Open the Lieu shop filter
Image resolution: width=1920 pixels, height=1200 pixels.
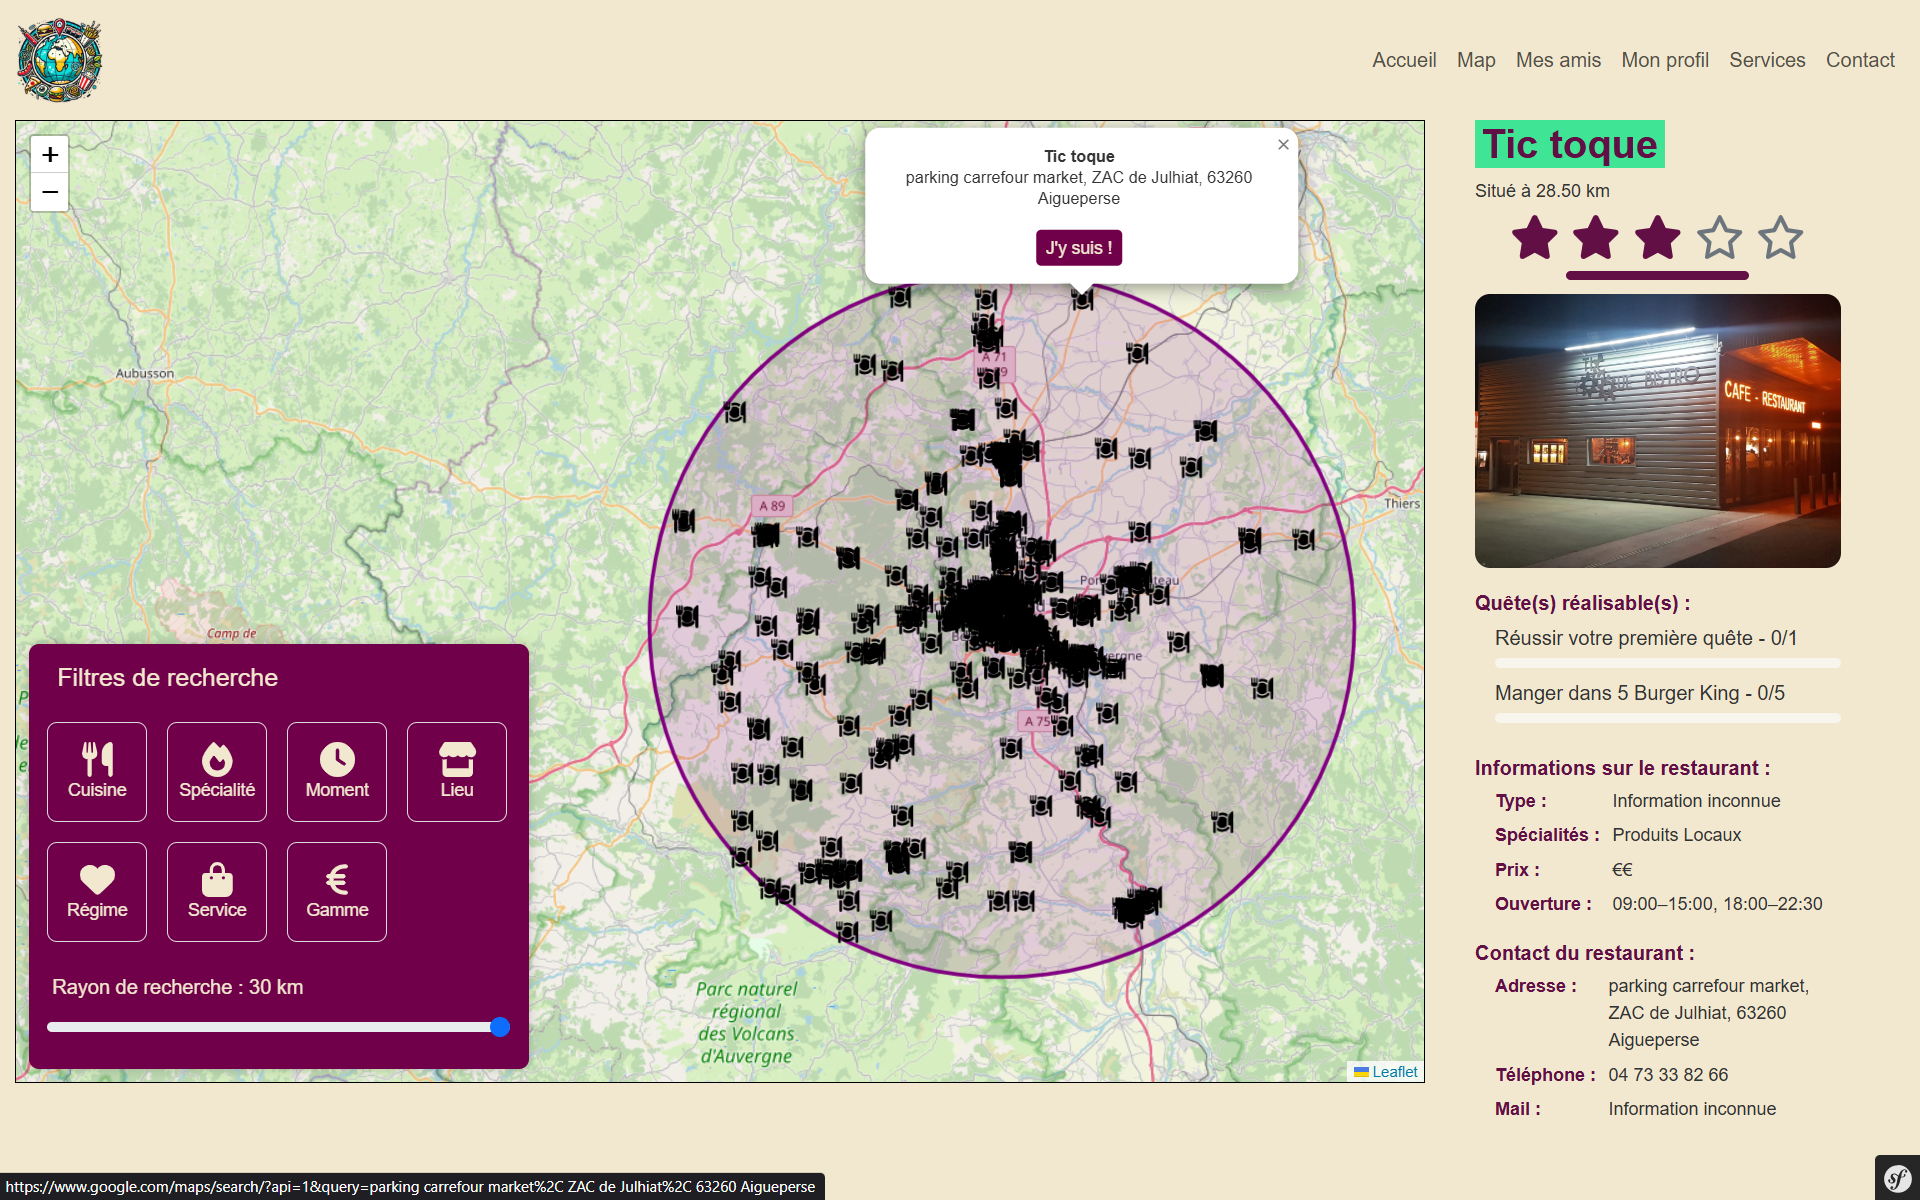pyautogui.click(x=457, y=772)
